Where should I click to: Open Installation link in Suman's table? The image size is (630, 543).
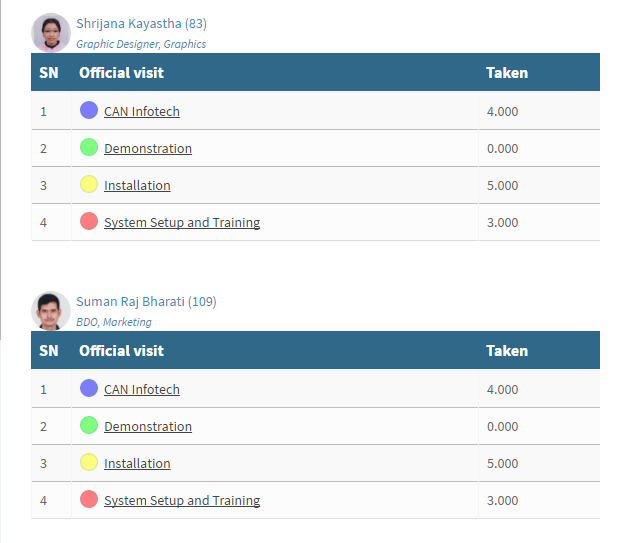pos(137,463)
